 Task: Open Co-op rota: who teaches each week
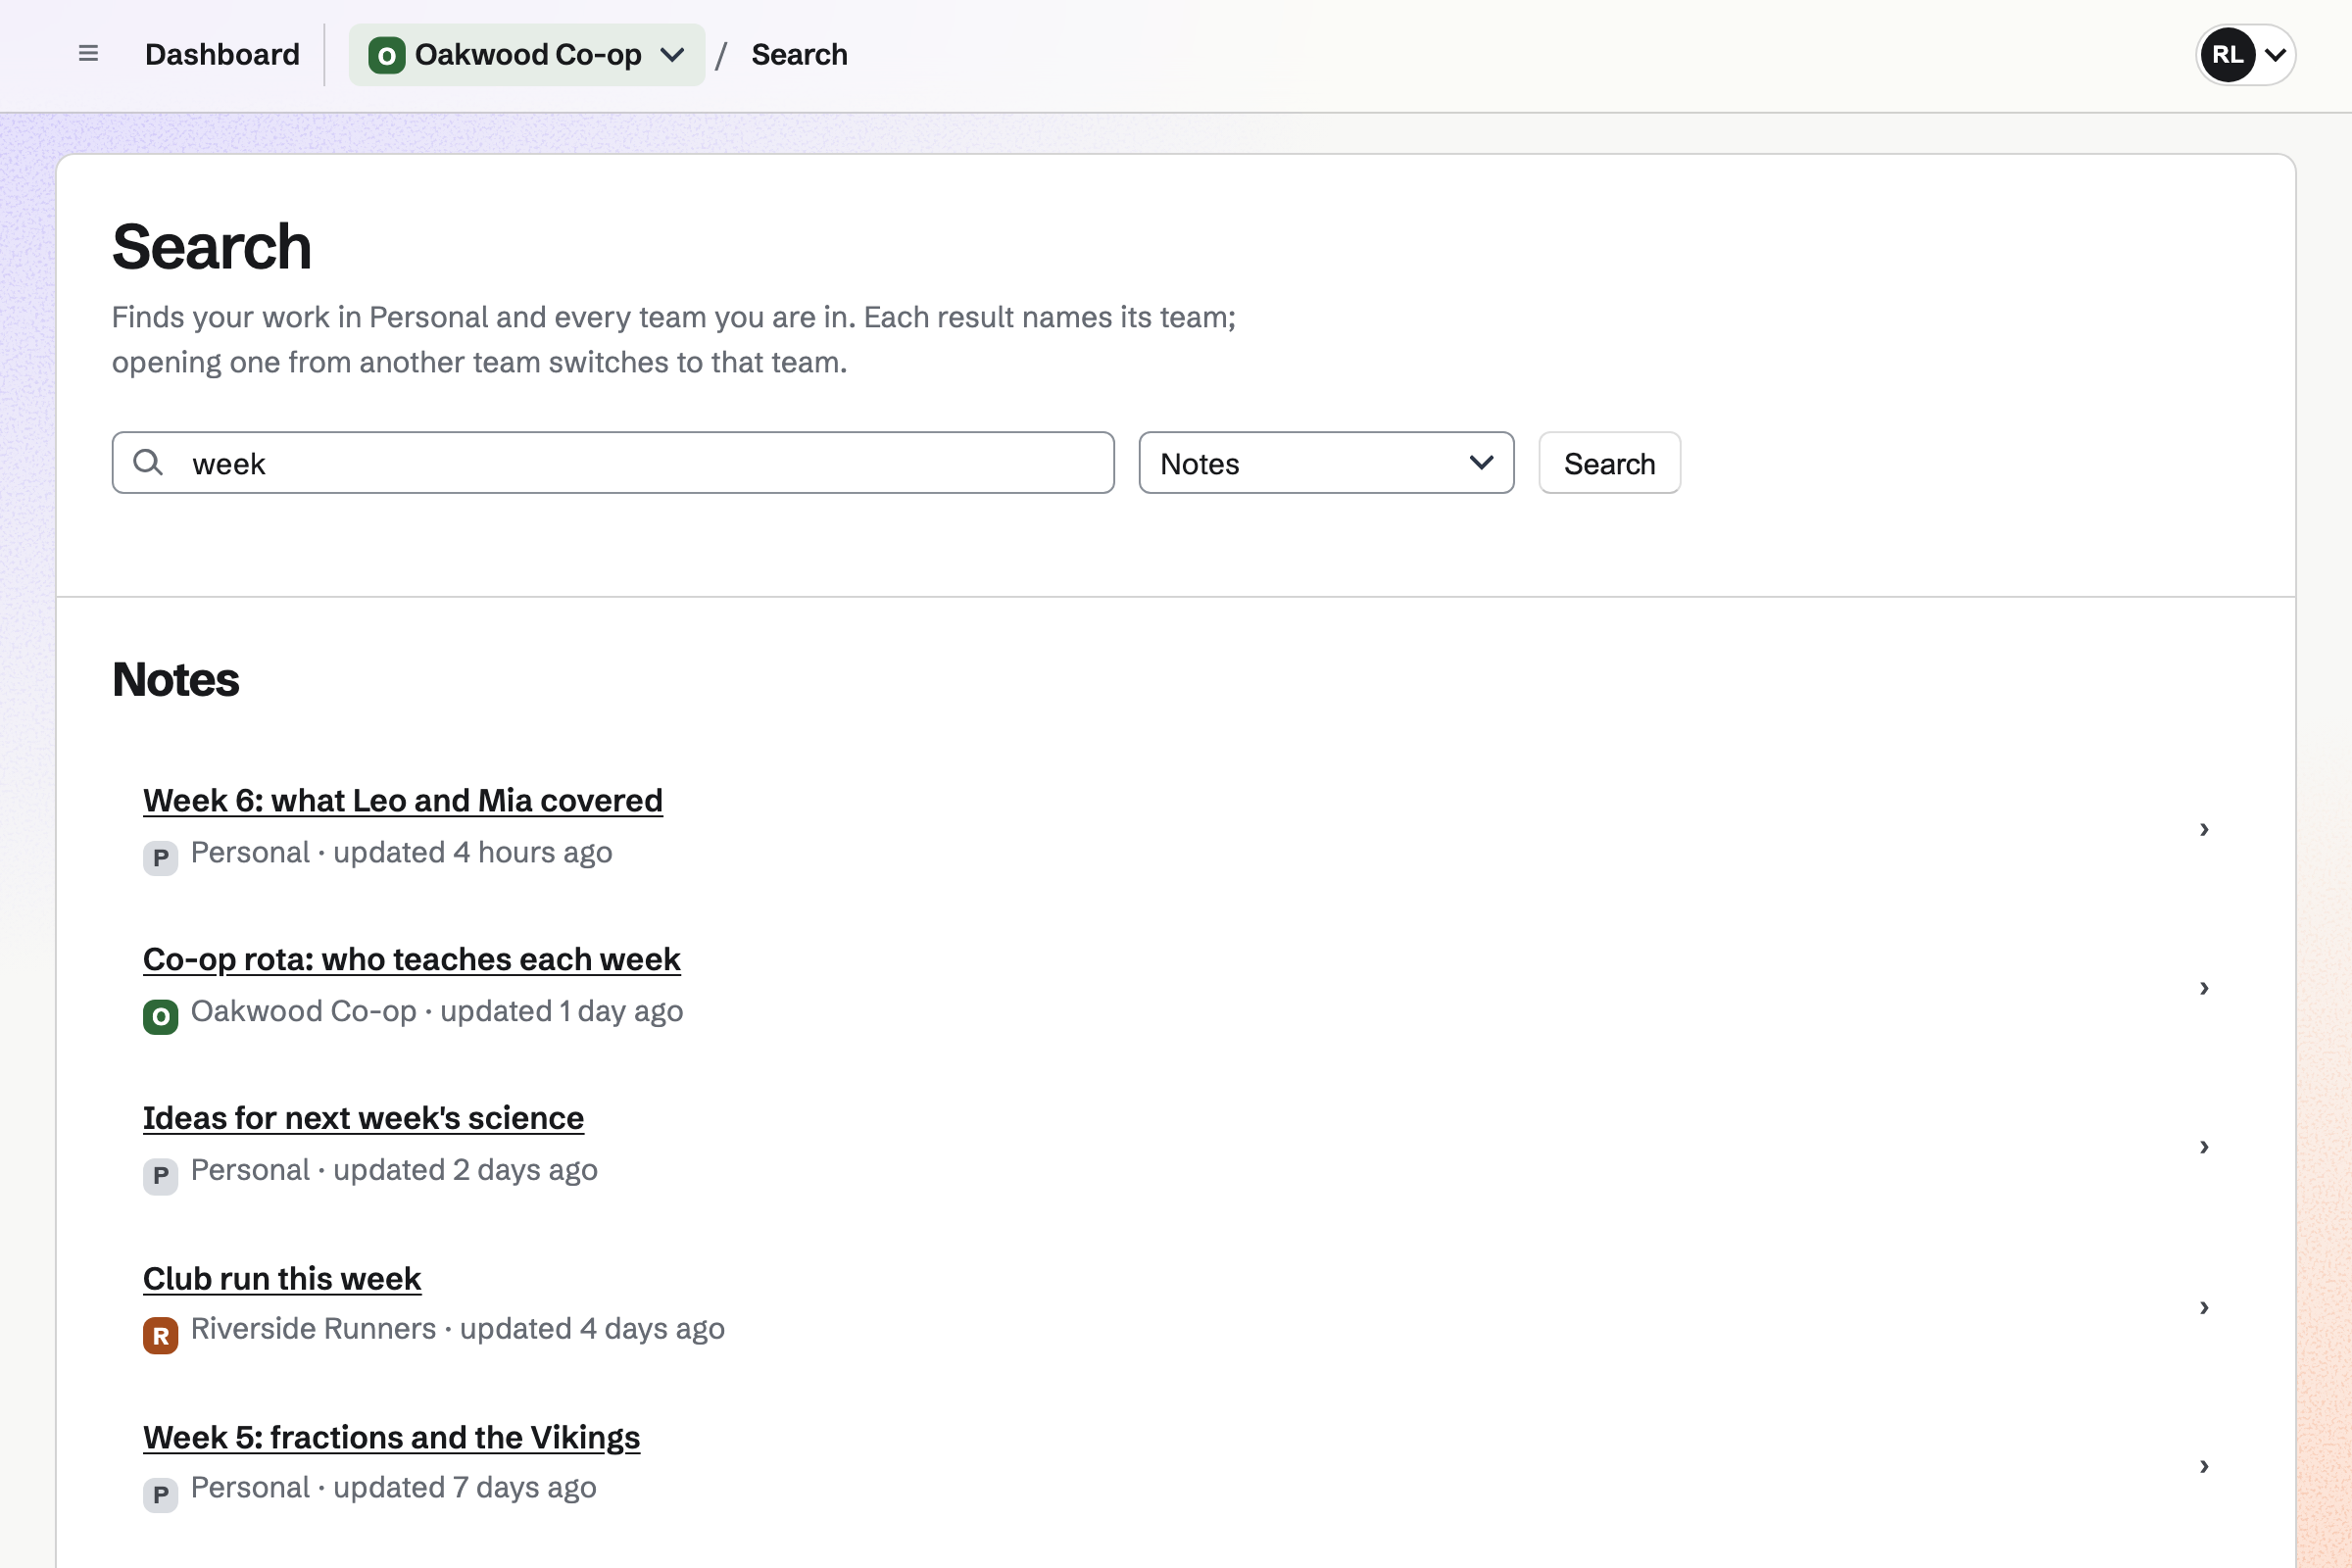point(411,959)
